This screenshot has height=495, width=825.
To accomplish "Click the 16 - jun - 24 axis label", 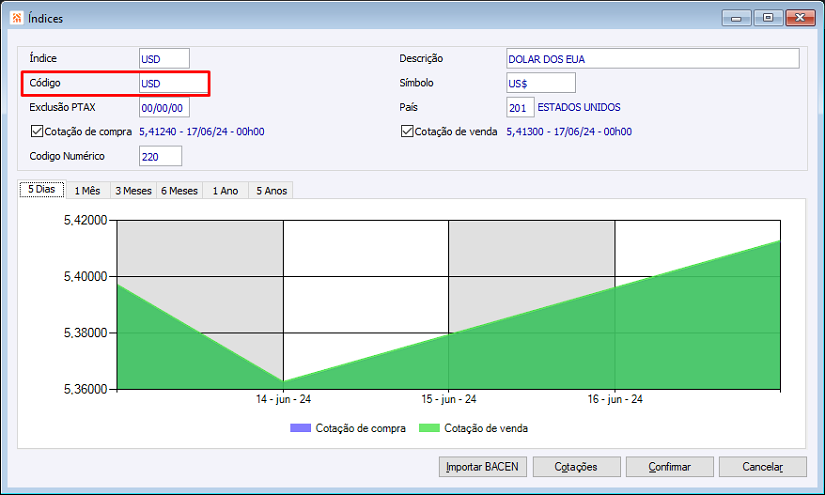I will (615, 399).
